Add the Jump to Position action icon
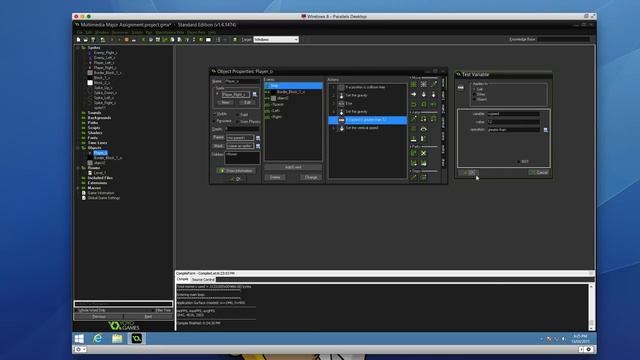The width and height of the screenshot is (640, 360). click(x=413, y=119)
